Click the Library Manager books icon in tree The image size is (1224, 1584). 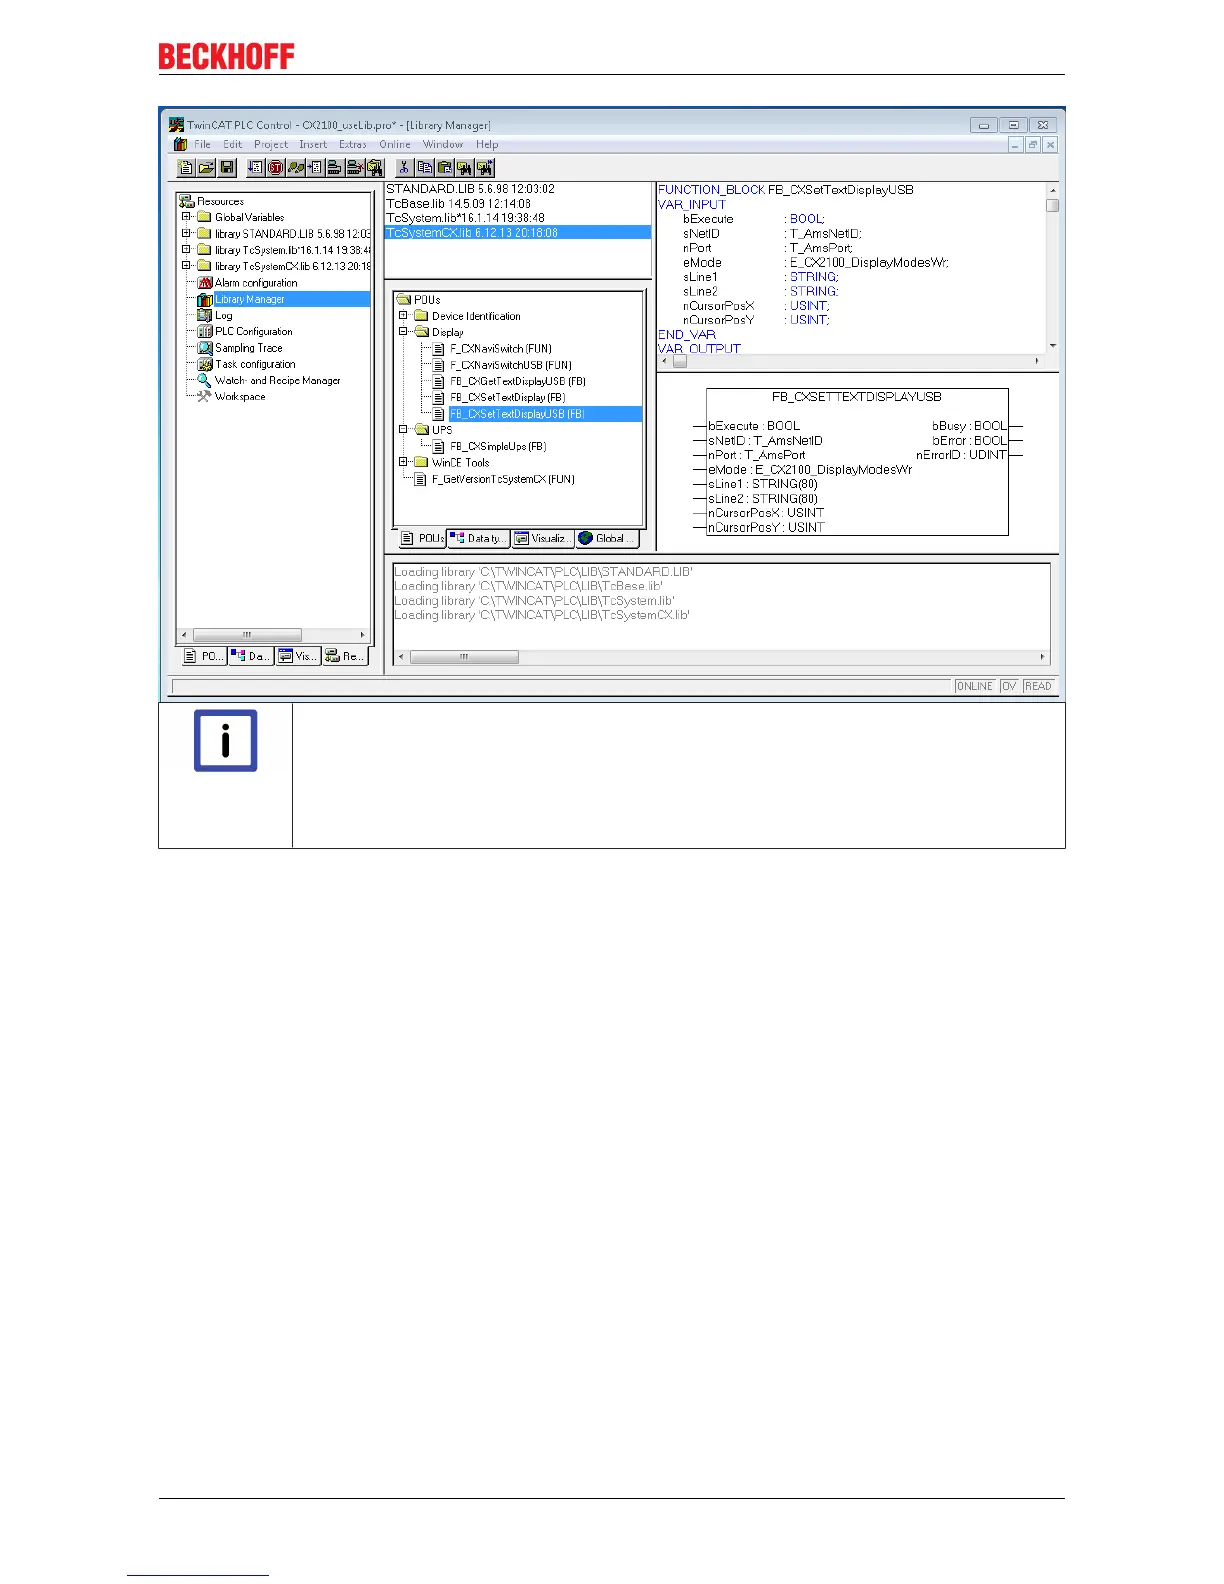(205, 299)
